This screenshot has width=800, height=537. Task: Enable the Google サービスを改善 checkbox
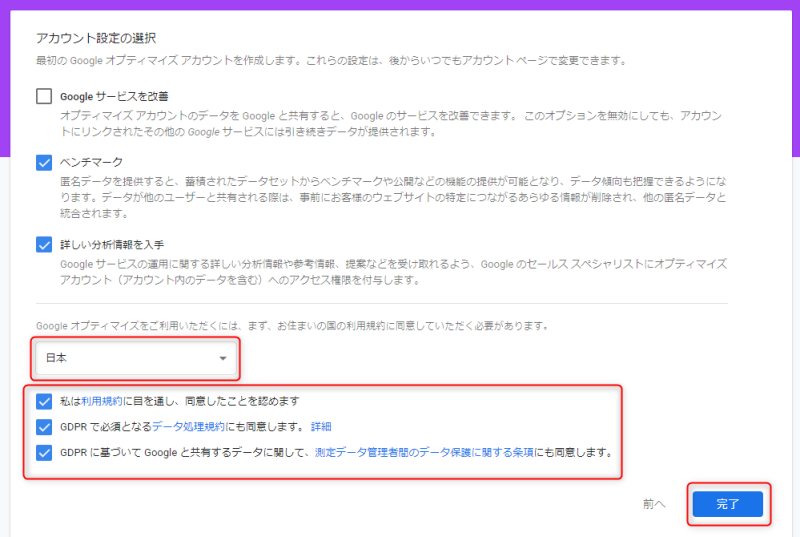tap(44, 96)
